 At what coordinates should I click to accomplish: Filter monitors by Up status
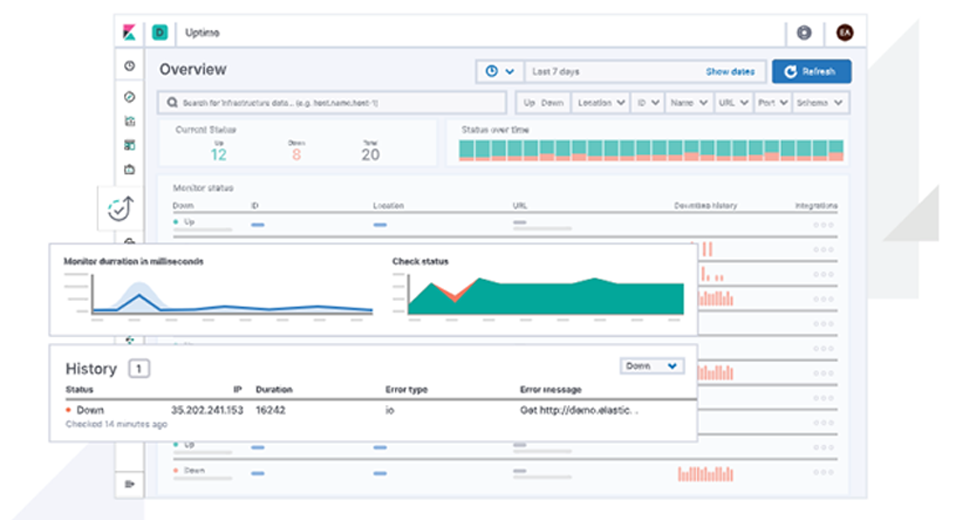pyautogui.click(x=529, y=102)
